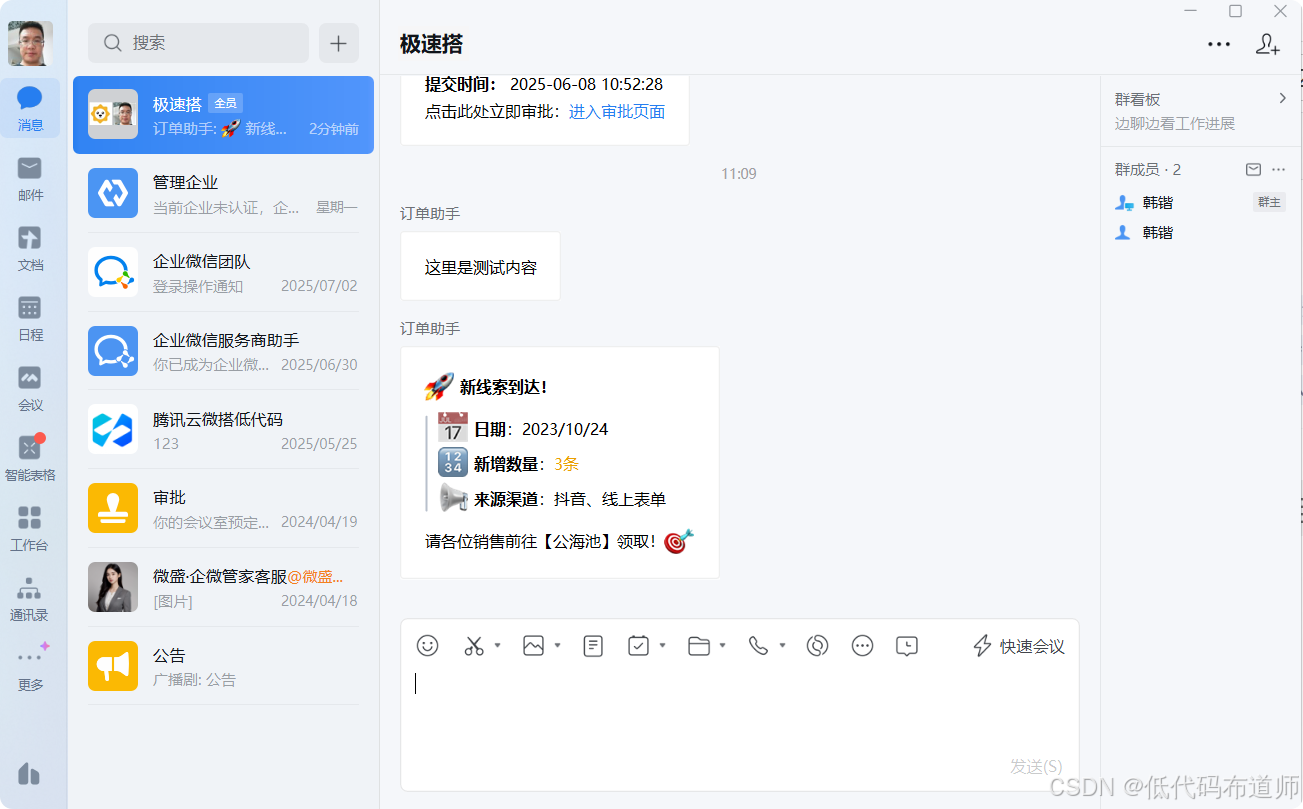Click the message input text area
The width and height of the screenshot is (1303, 809).
(x=739, y=710)
